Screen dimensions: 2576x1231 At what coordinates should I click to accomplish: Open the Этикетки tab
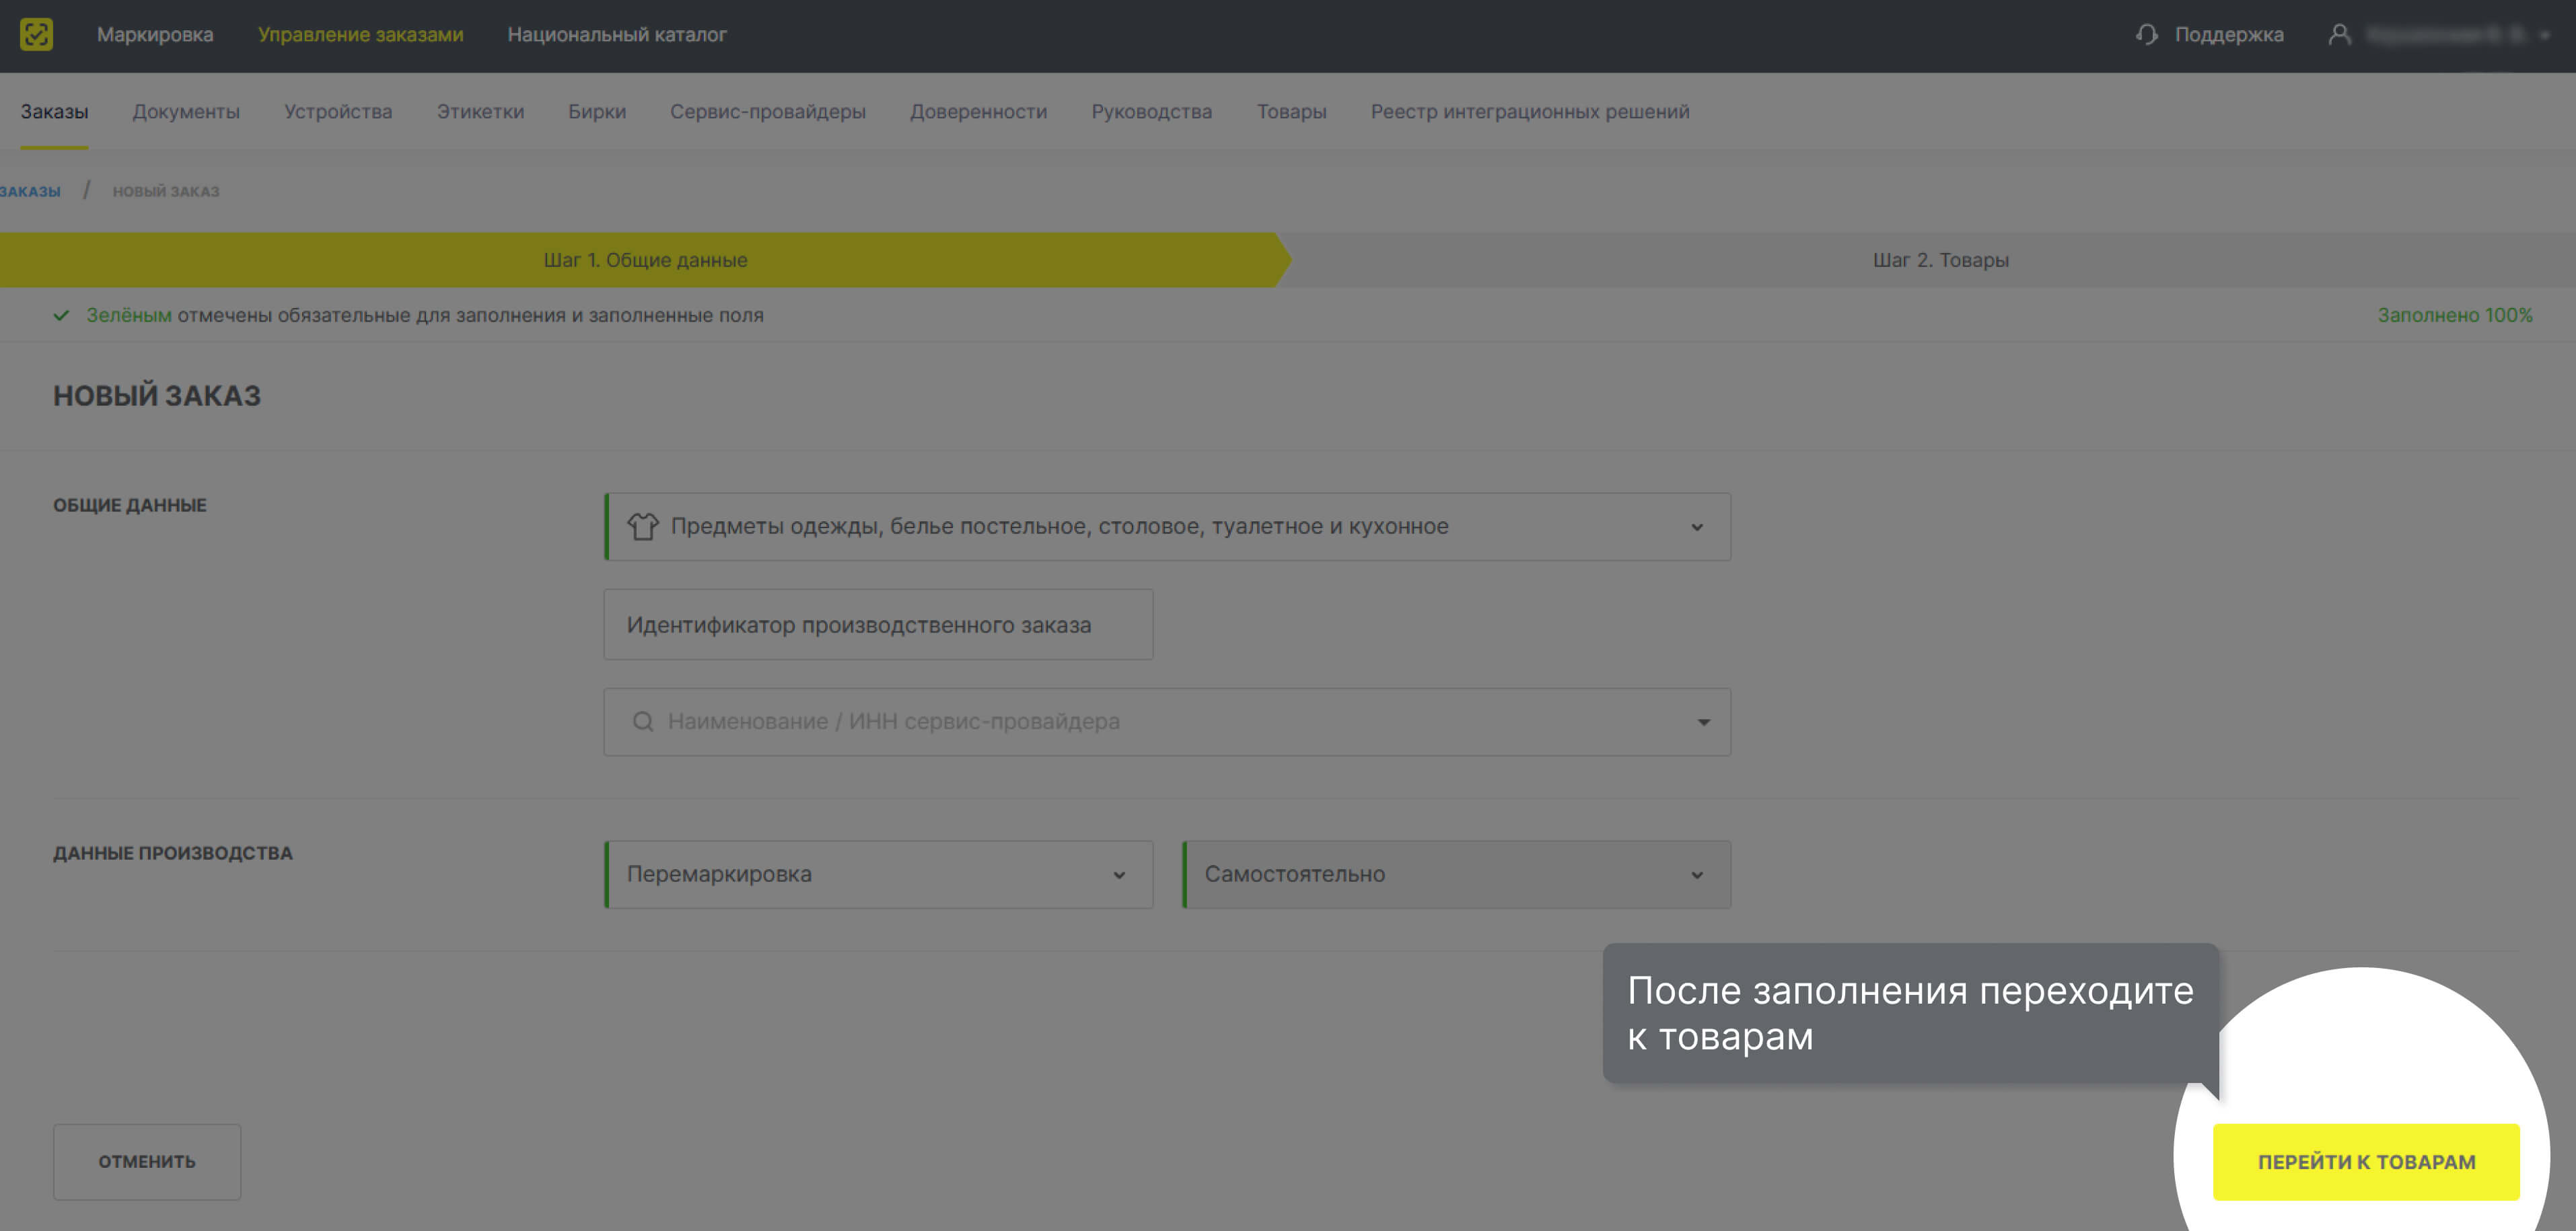(x=480, y=111)
